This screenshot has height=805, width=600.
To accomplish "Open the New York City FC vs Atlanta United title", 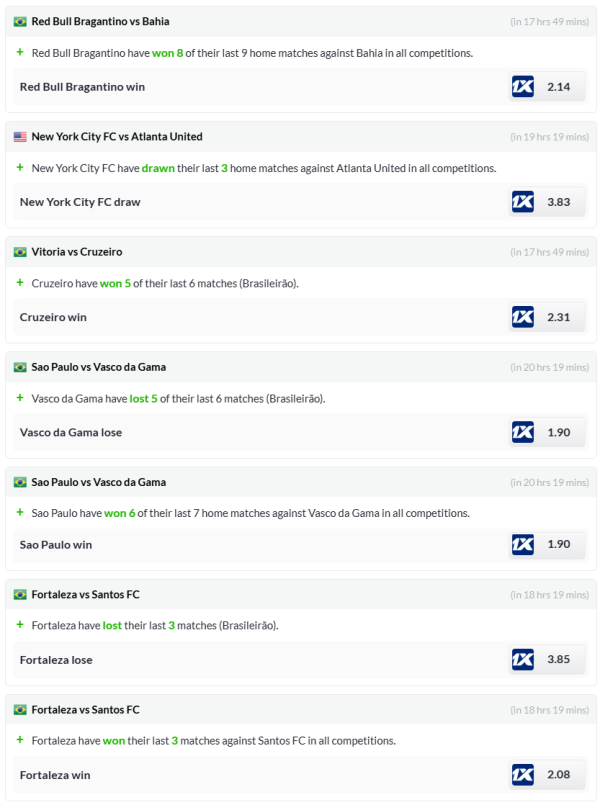I will pos(117,137).
